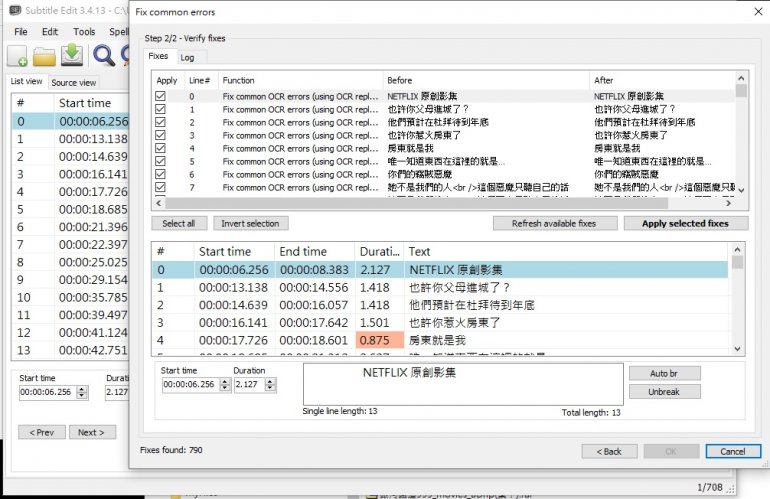770x499 pixels.
Task: Select main list row 7 at 00:00:22.397
Action: point(71,244)
